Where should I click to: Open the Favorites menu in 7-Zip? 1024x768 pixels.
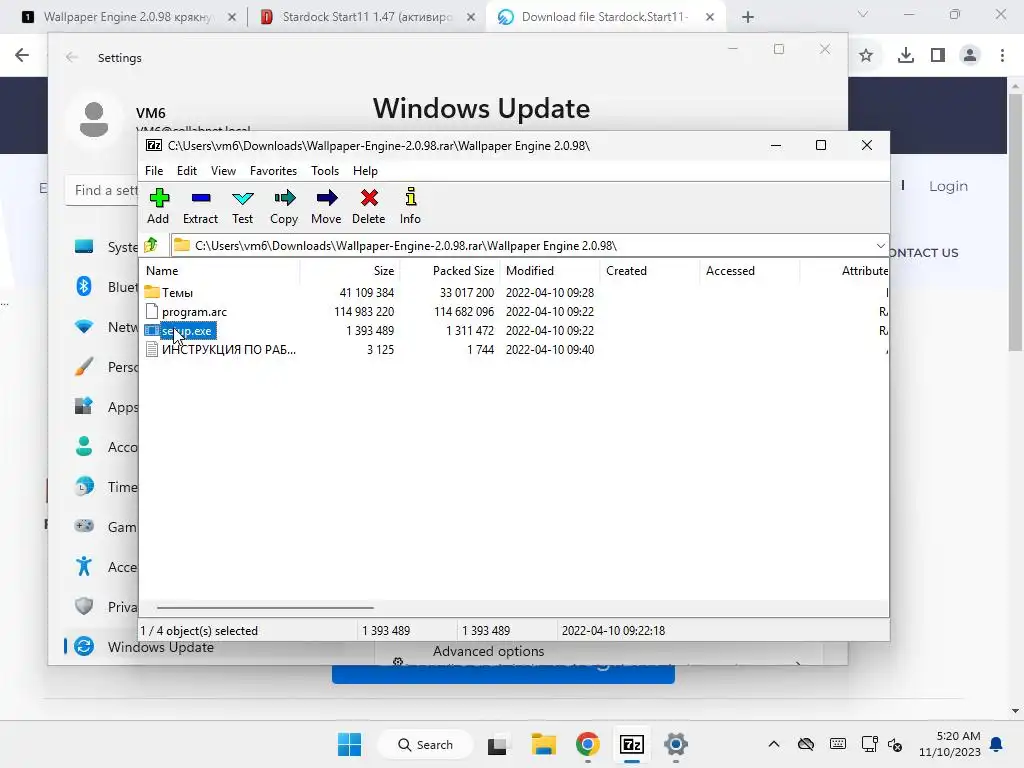tap(273, 170)
